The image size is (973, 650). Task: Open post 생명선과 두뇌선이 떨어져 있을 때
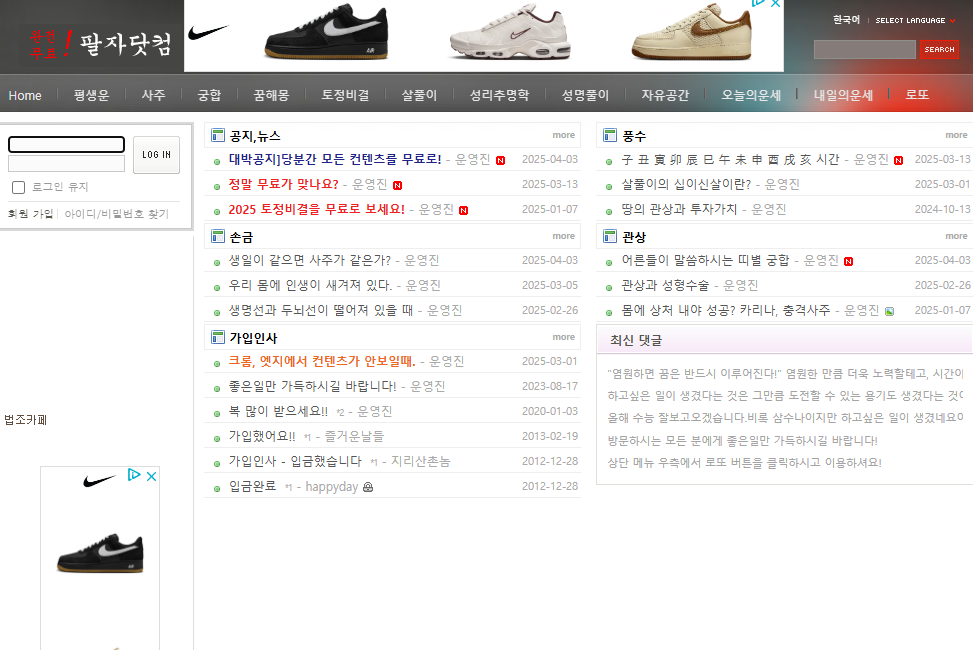(321, 310)
